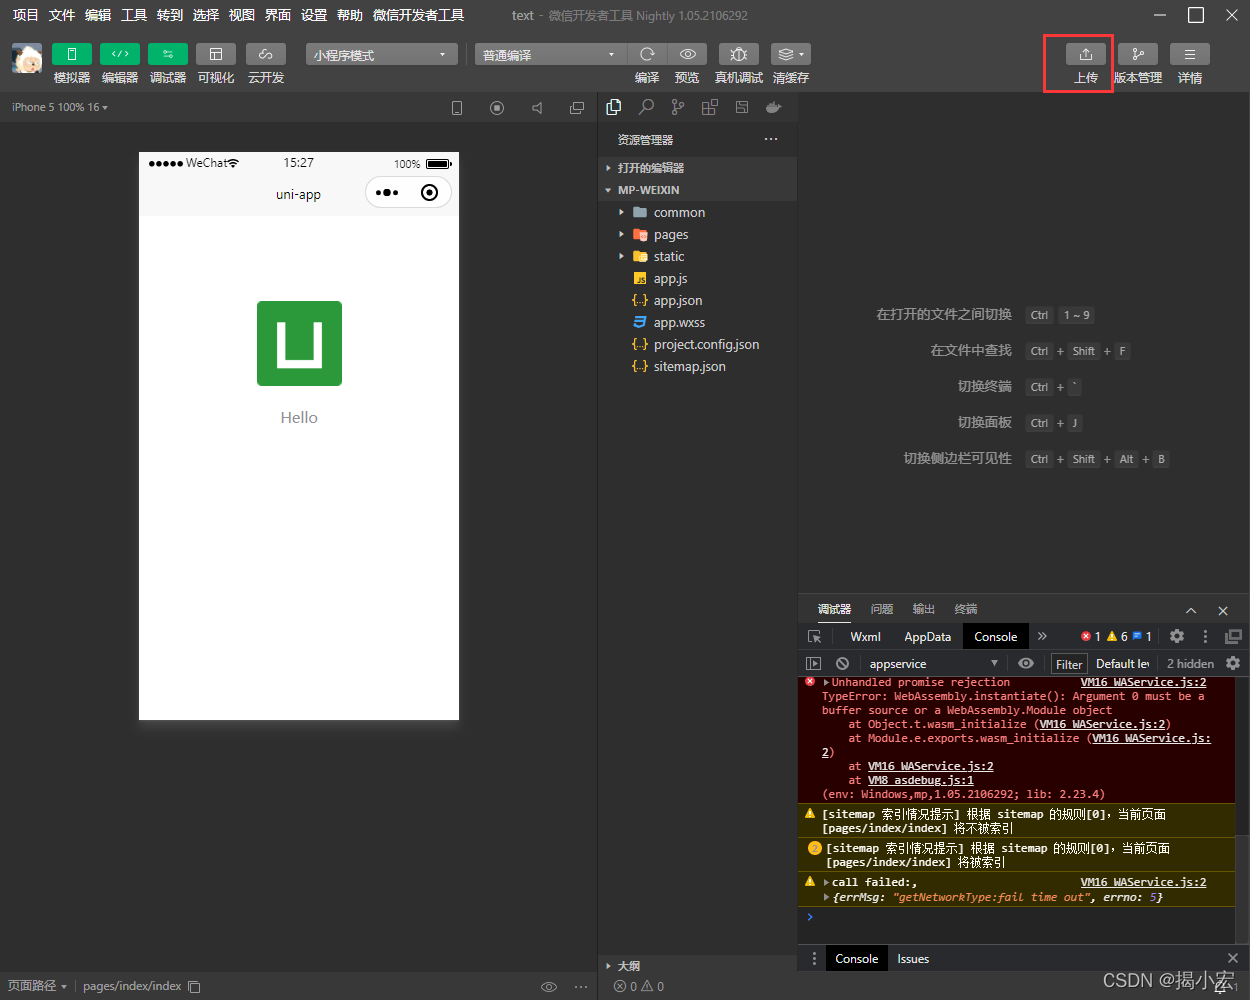Click the 上传 upload icon

(1085, 54)
